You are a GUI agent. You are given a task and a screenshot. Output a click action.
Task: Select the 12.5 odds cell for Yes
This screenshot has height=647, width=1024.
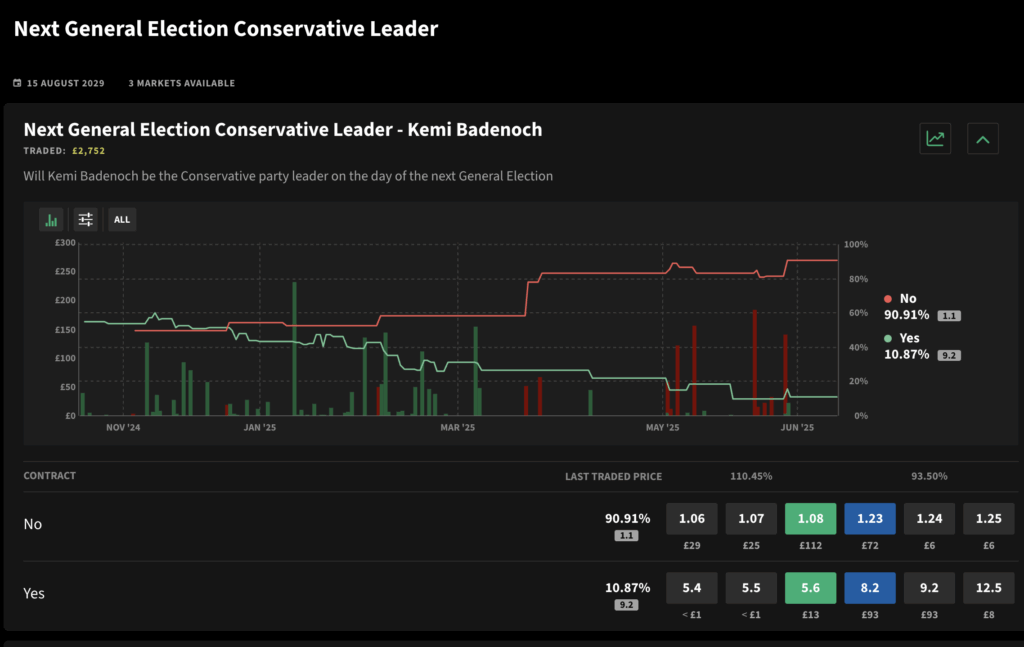989,588
